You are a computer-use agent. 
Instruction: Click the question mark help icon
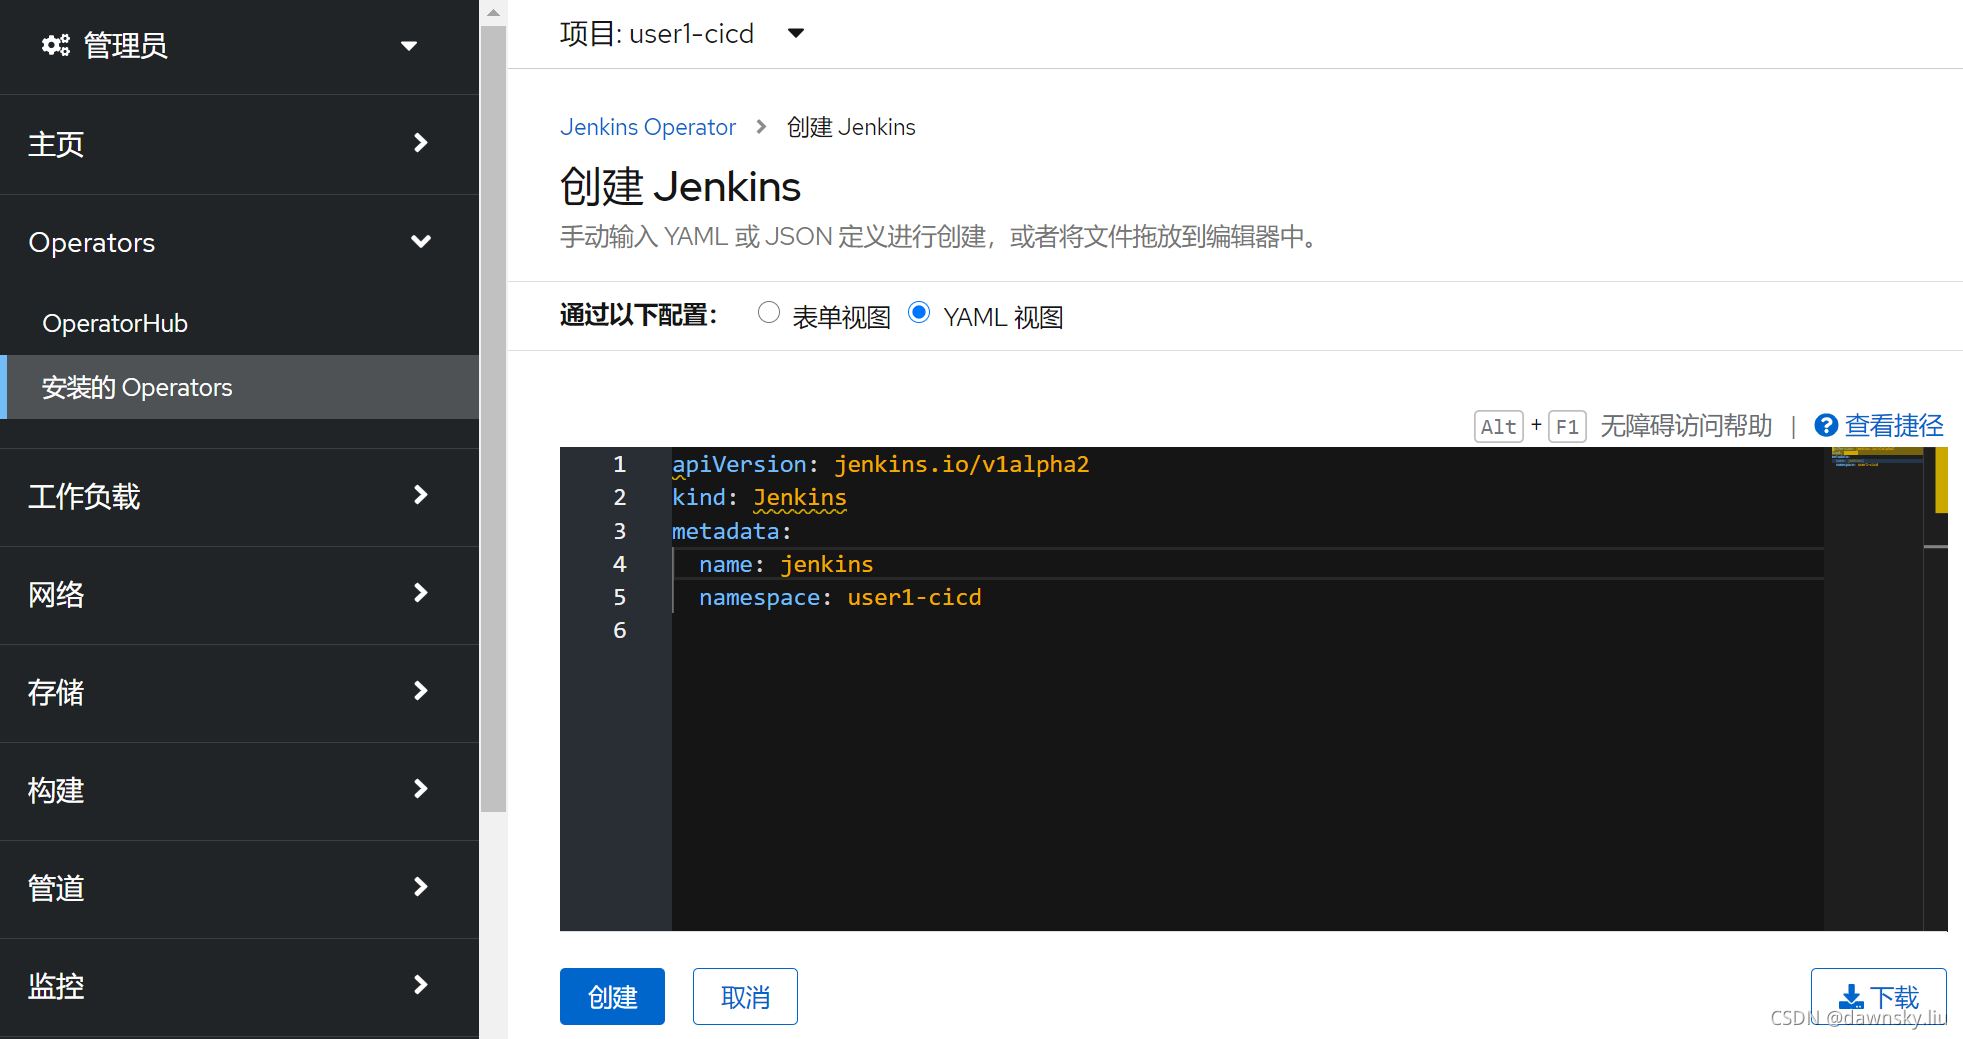[x=1826, y=426]
